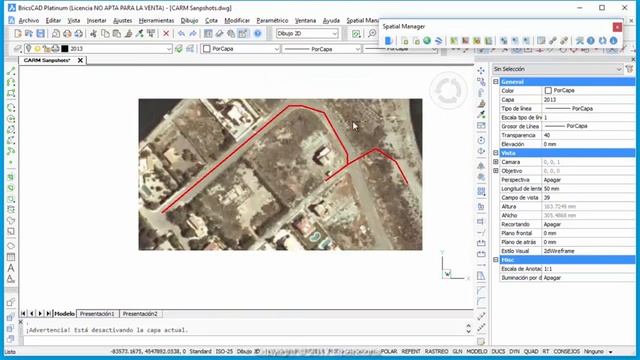Open the Ninguno dropdown arrow in status bar
Viewport: 640px width, 360px height.
[x=611, y=352]
